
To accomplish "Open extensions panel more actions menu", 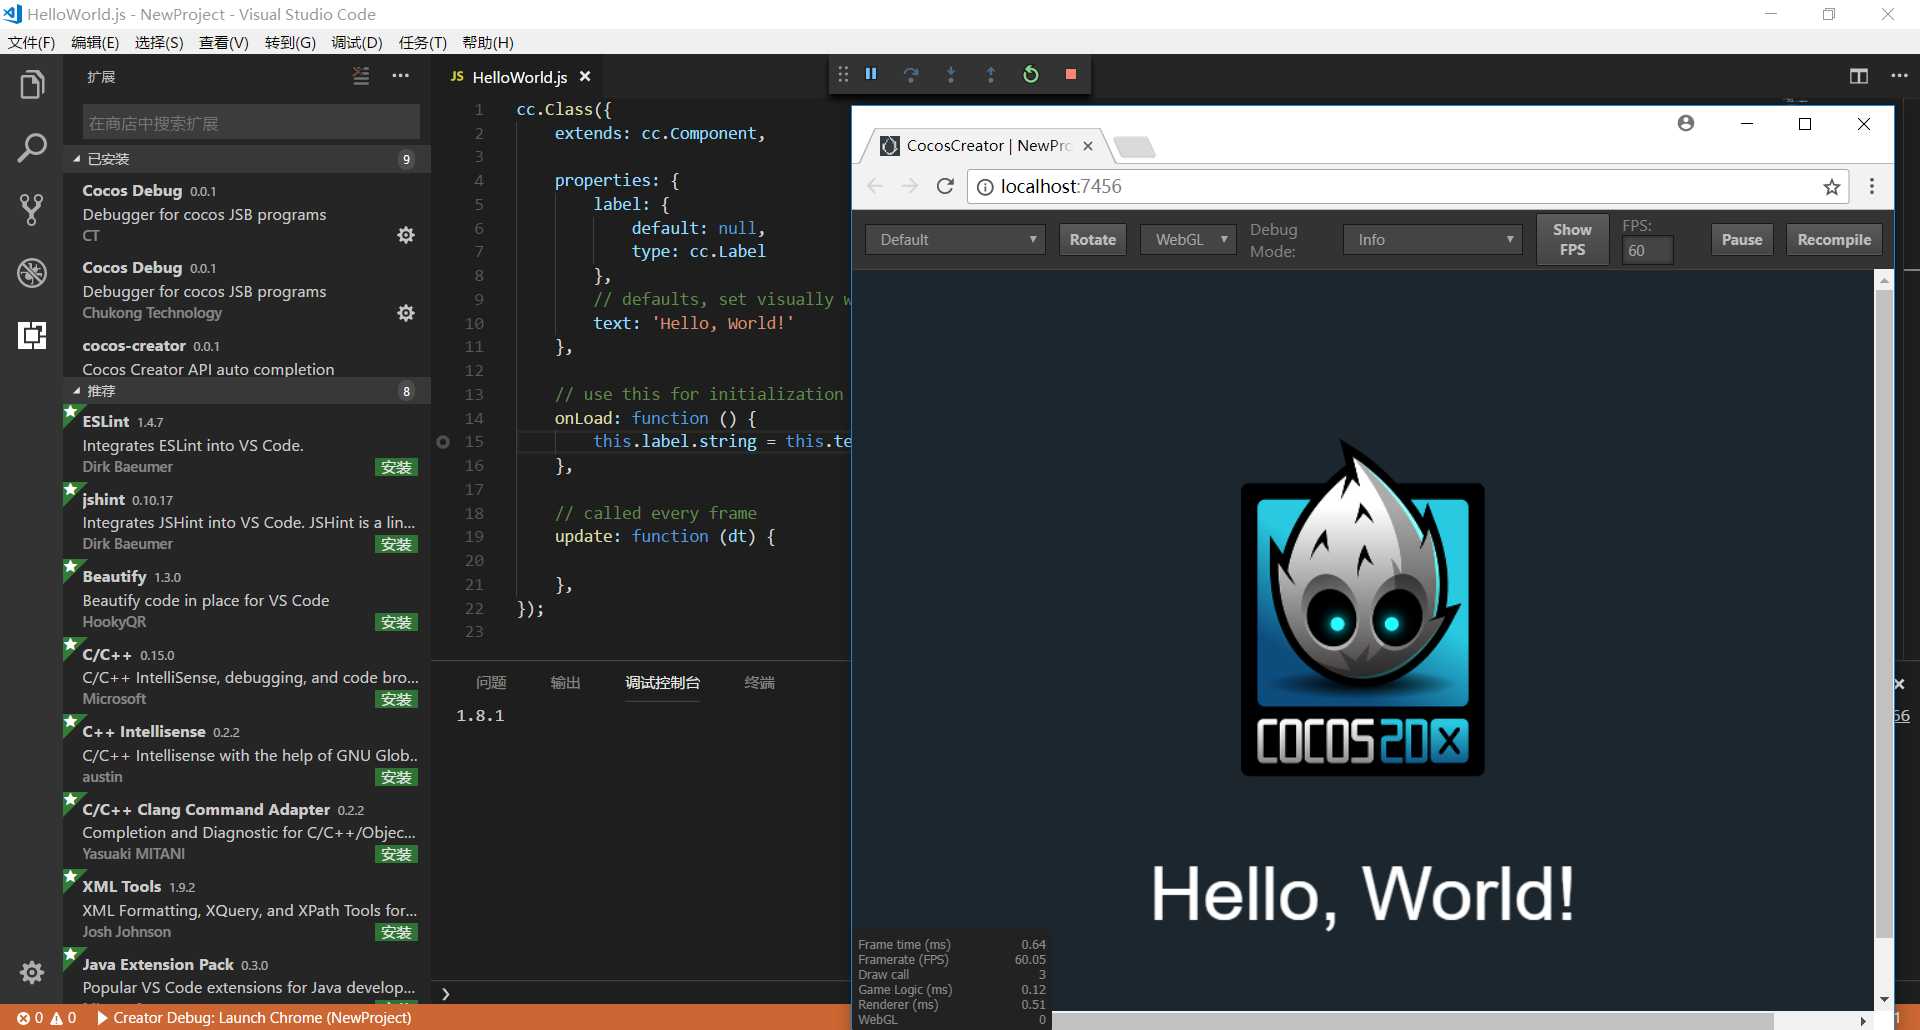I will click(x=401, y=76).
